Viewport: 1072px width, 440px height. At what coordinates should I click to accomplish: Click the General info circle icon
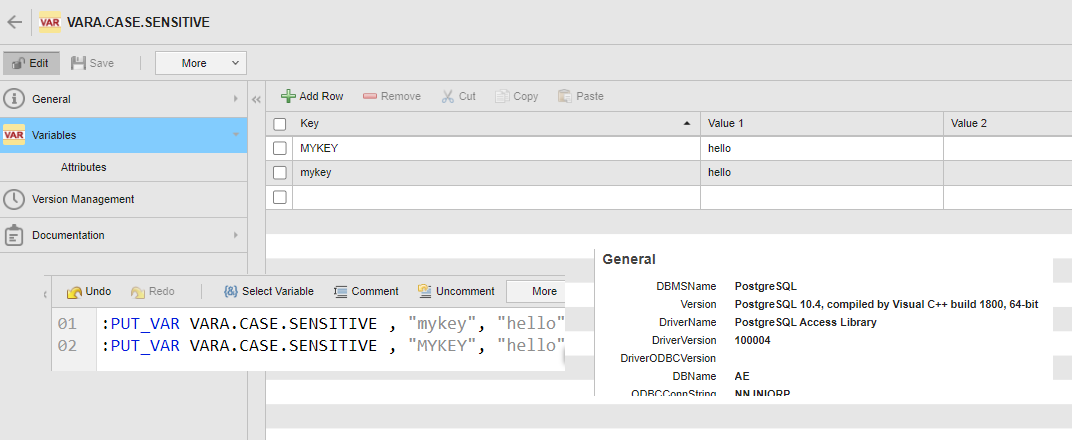coord(14,99)
